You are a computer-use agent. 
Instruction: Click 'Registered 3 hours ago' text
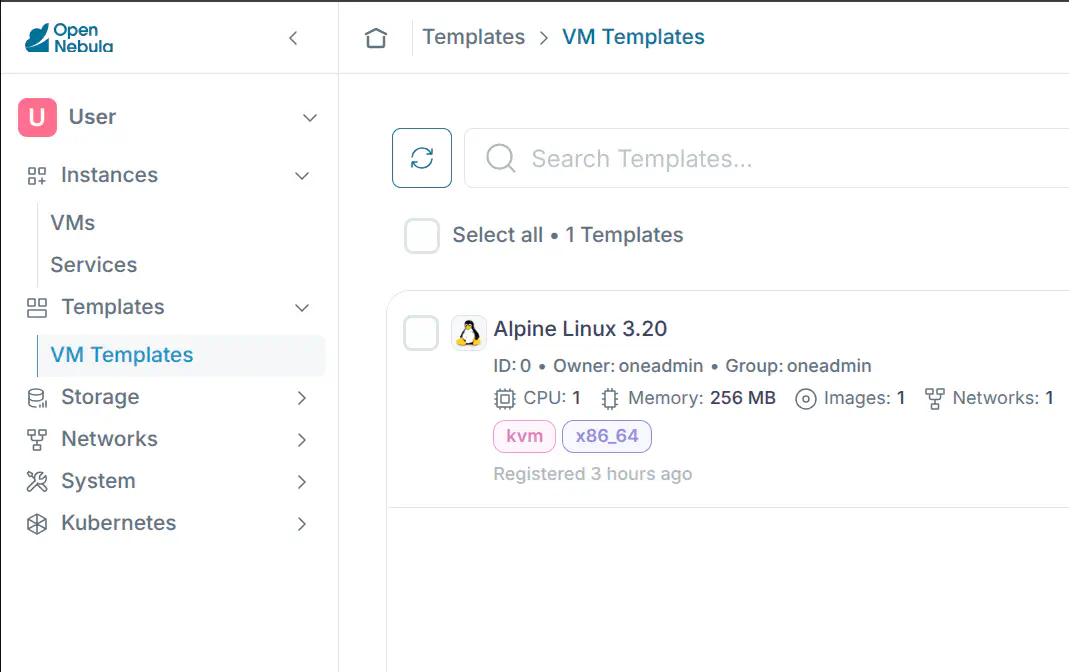592,474
